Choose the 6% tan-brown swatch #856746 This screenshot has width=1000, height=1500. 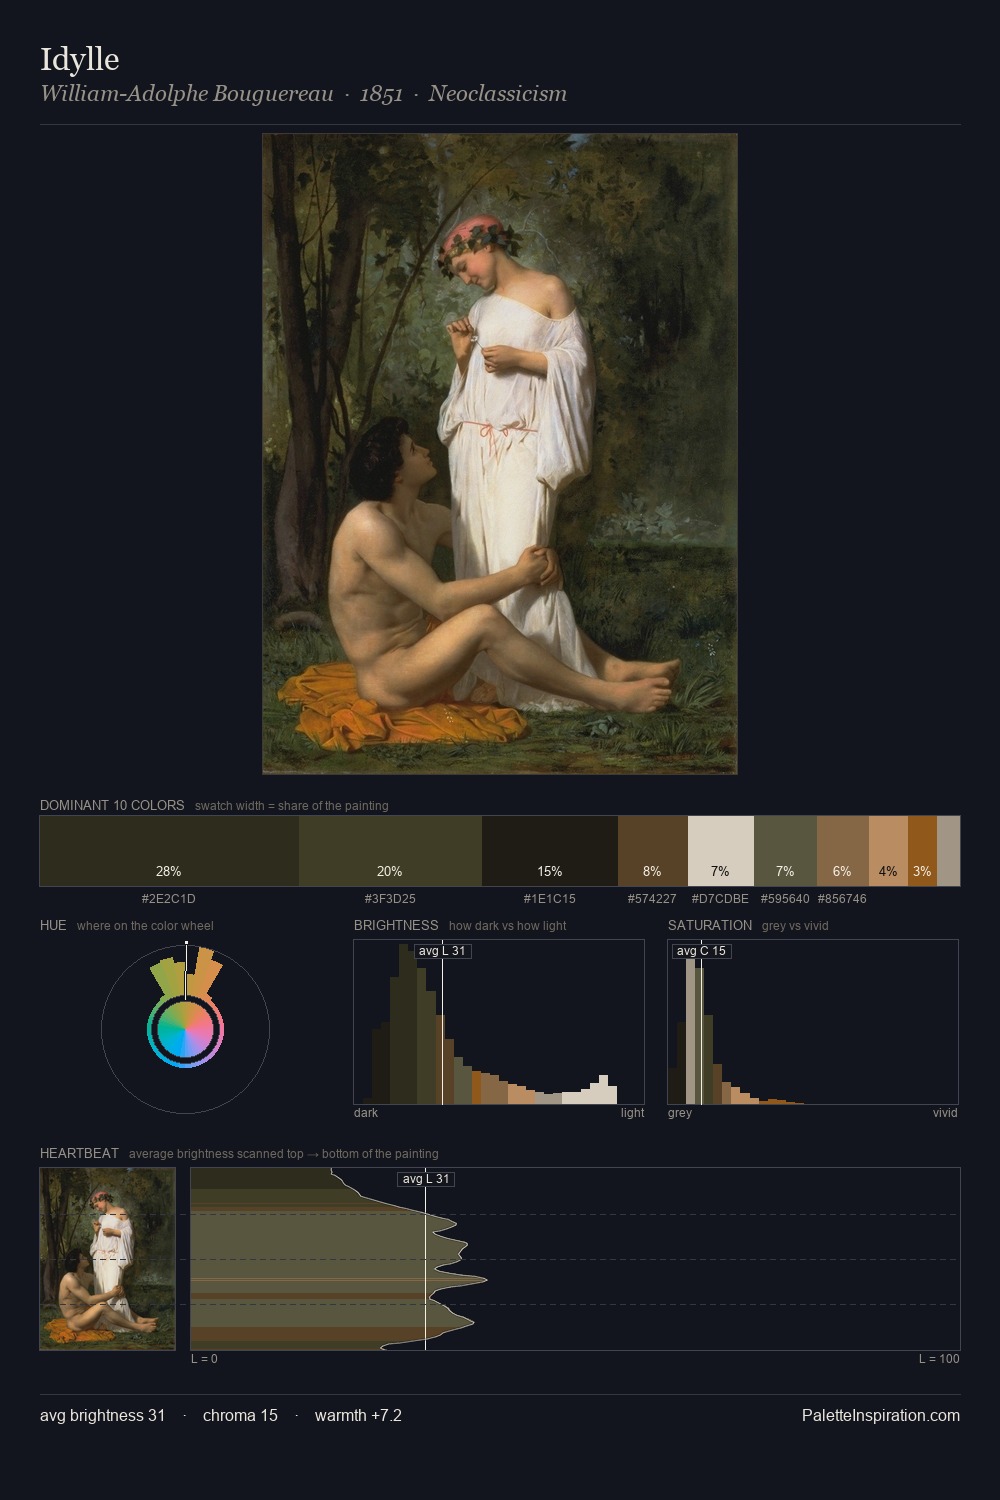pos(843,851)
